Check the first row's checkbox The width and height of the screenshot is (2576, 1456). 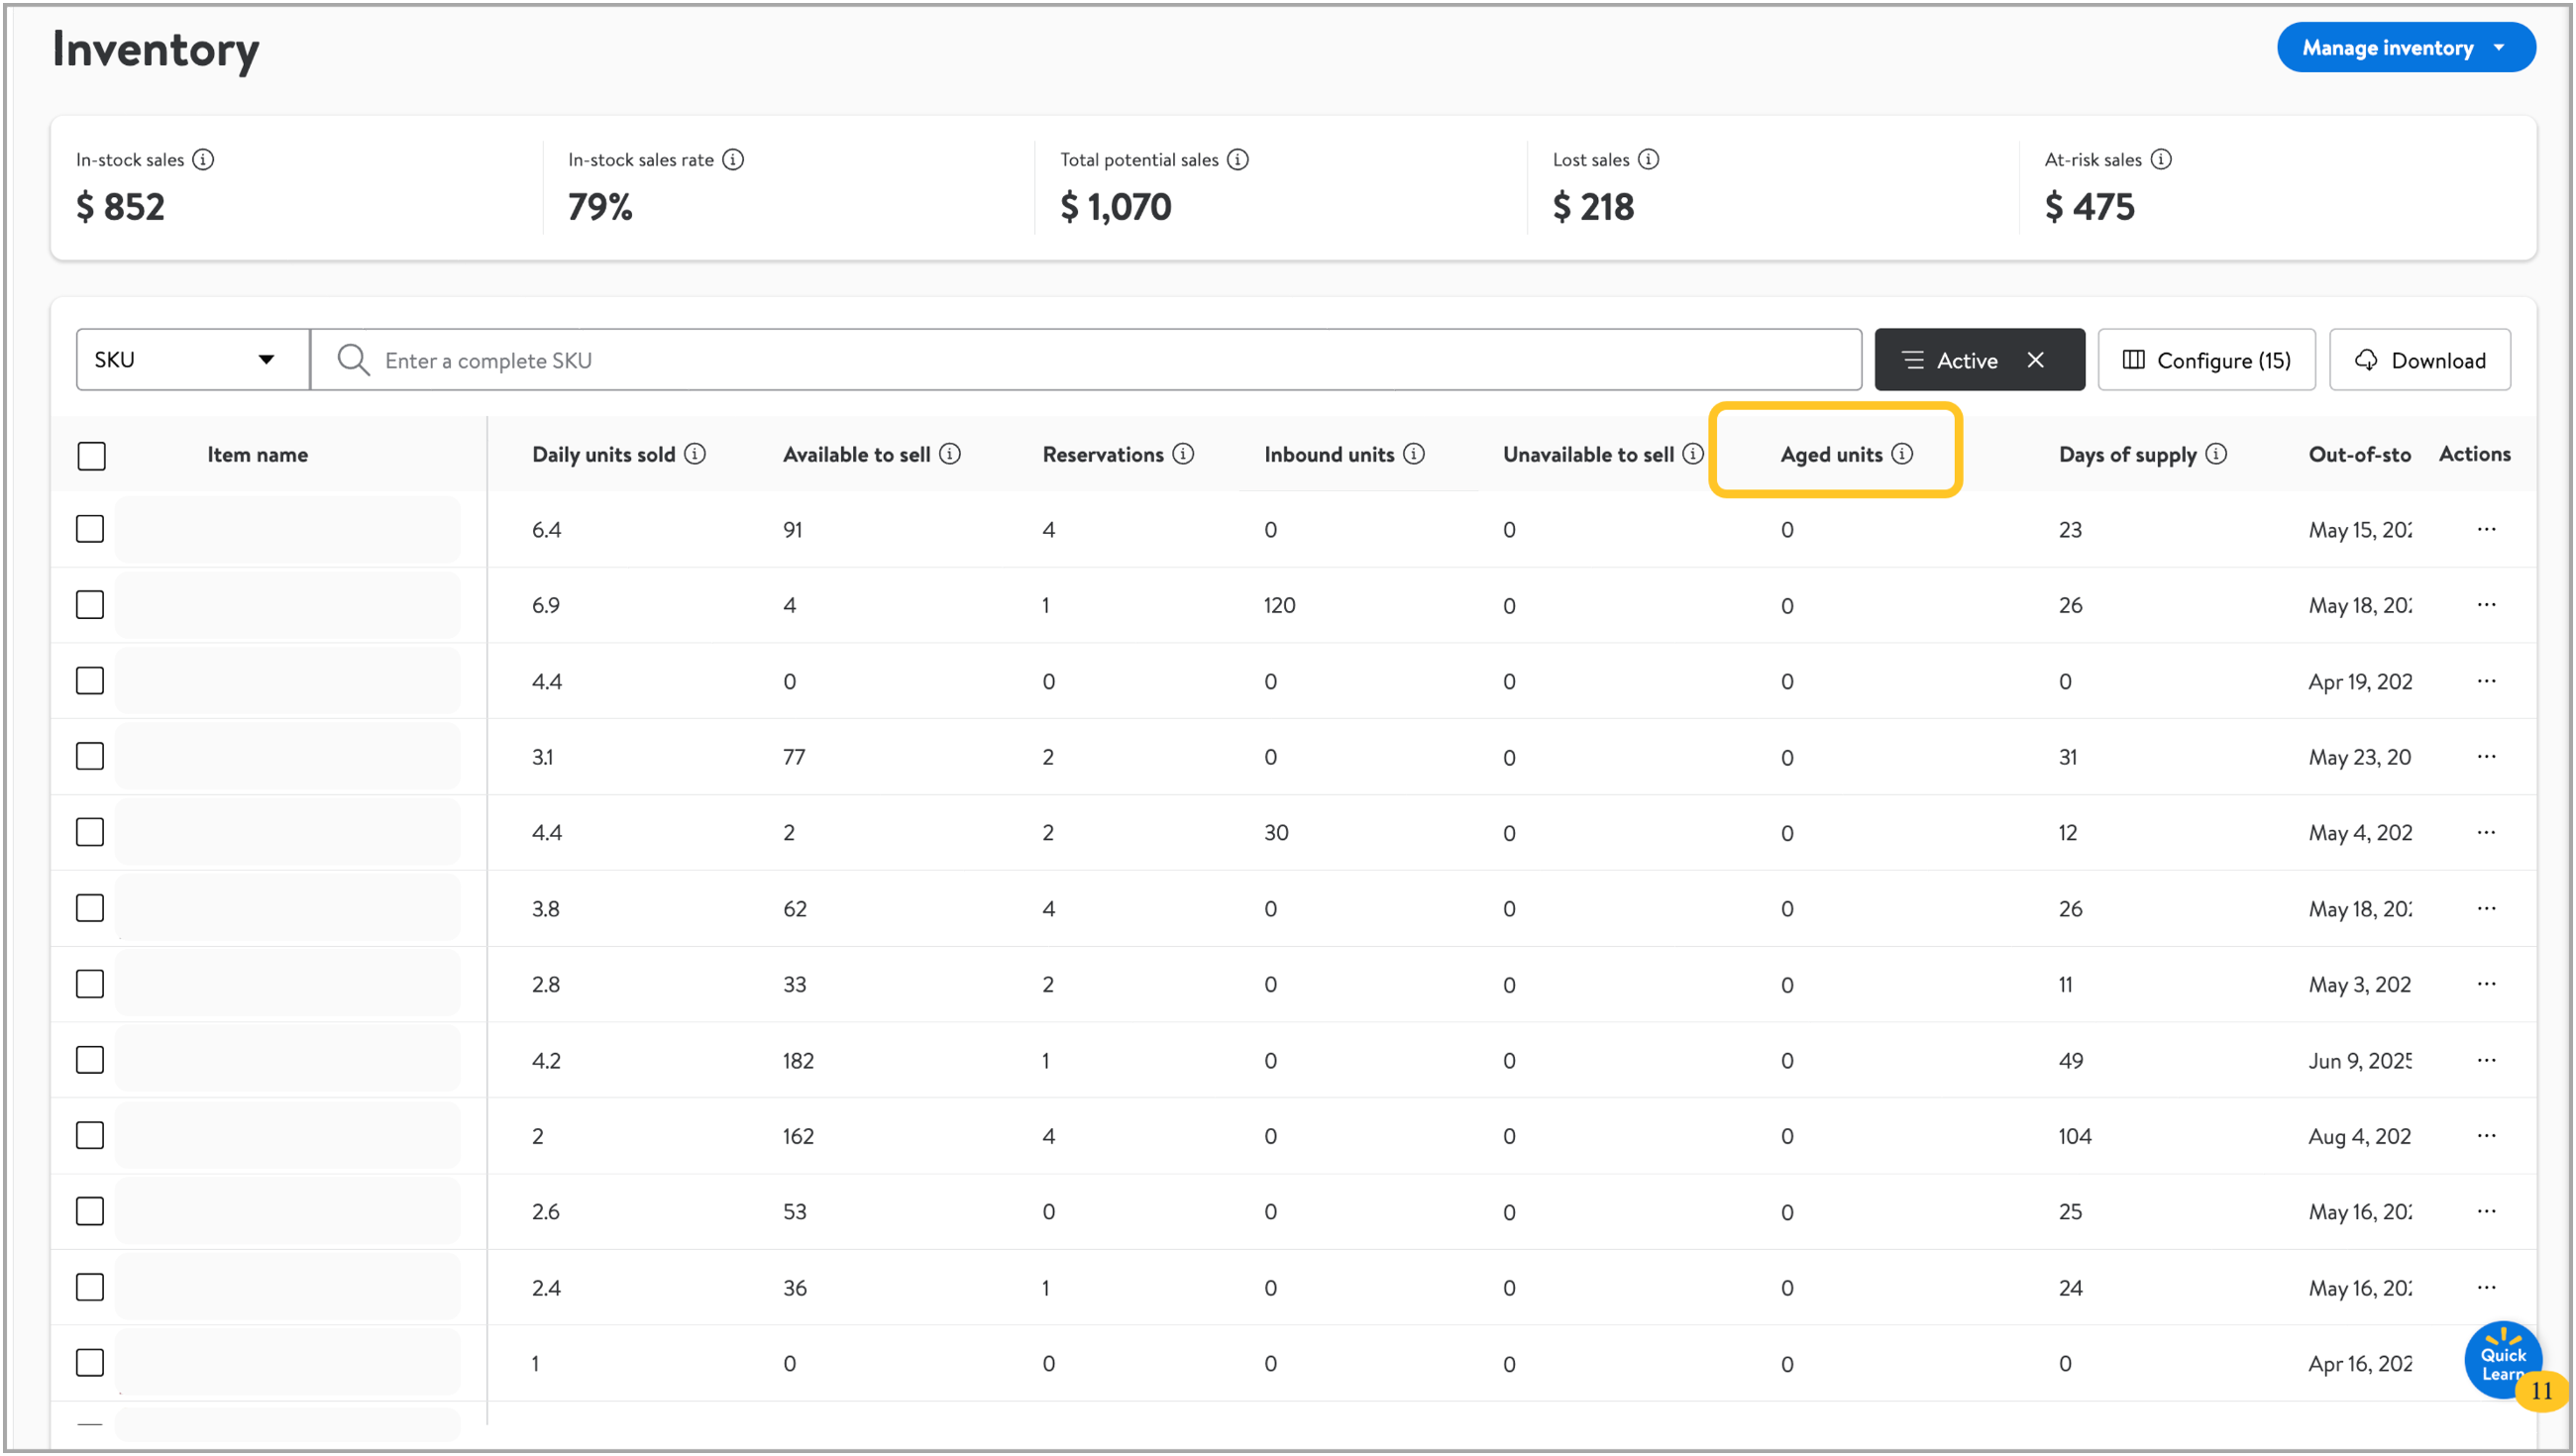click(90, 529)
